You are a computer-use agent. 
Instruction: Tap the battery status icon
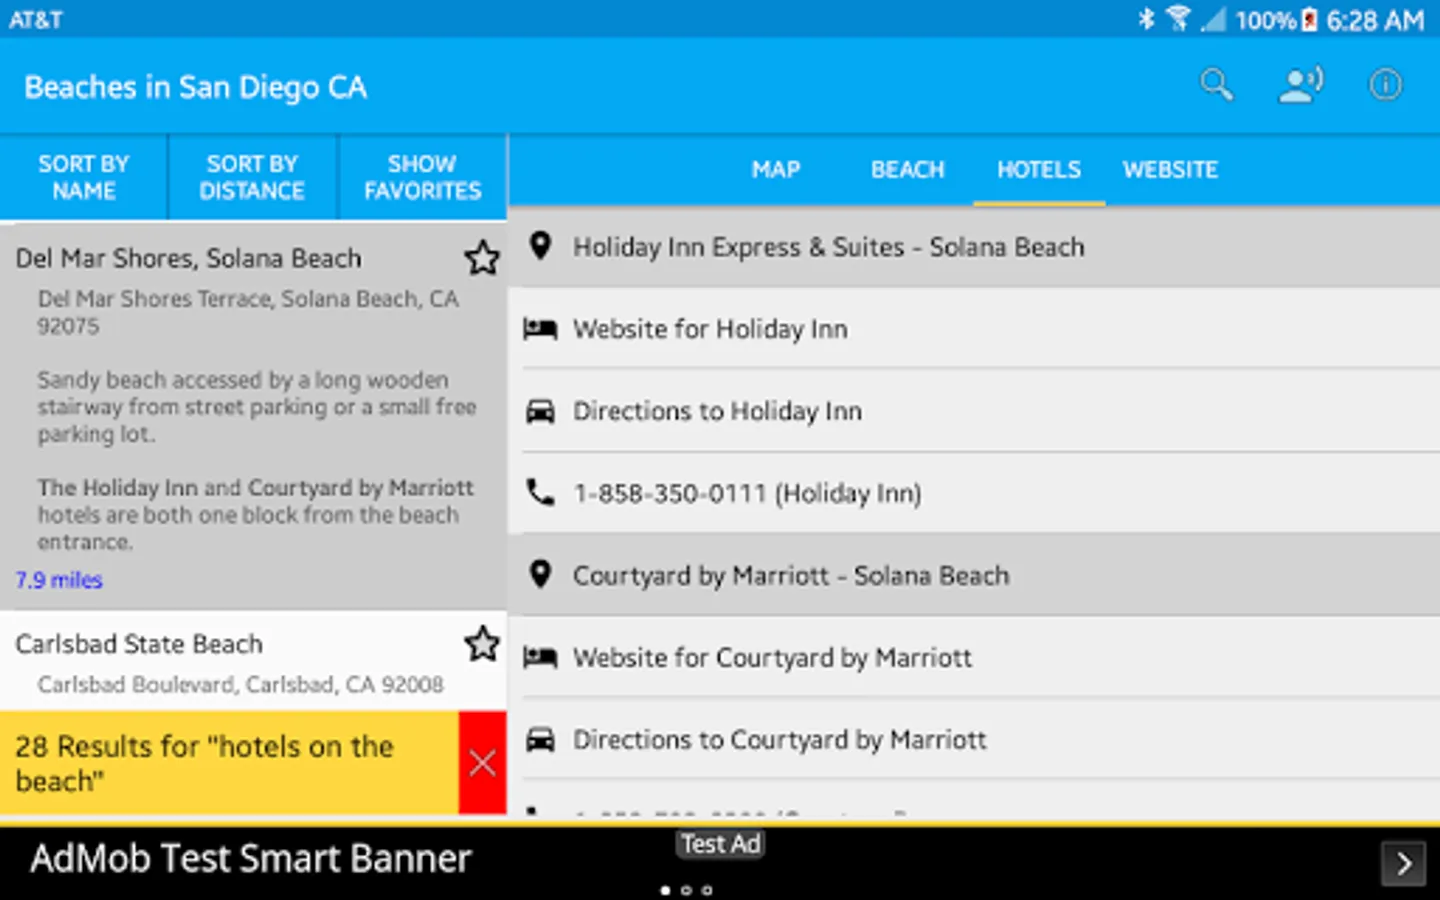coord(1309,19)
